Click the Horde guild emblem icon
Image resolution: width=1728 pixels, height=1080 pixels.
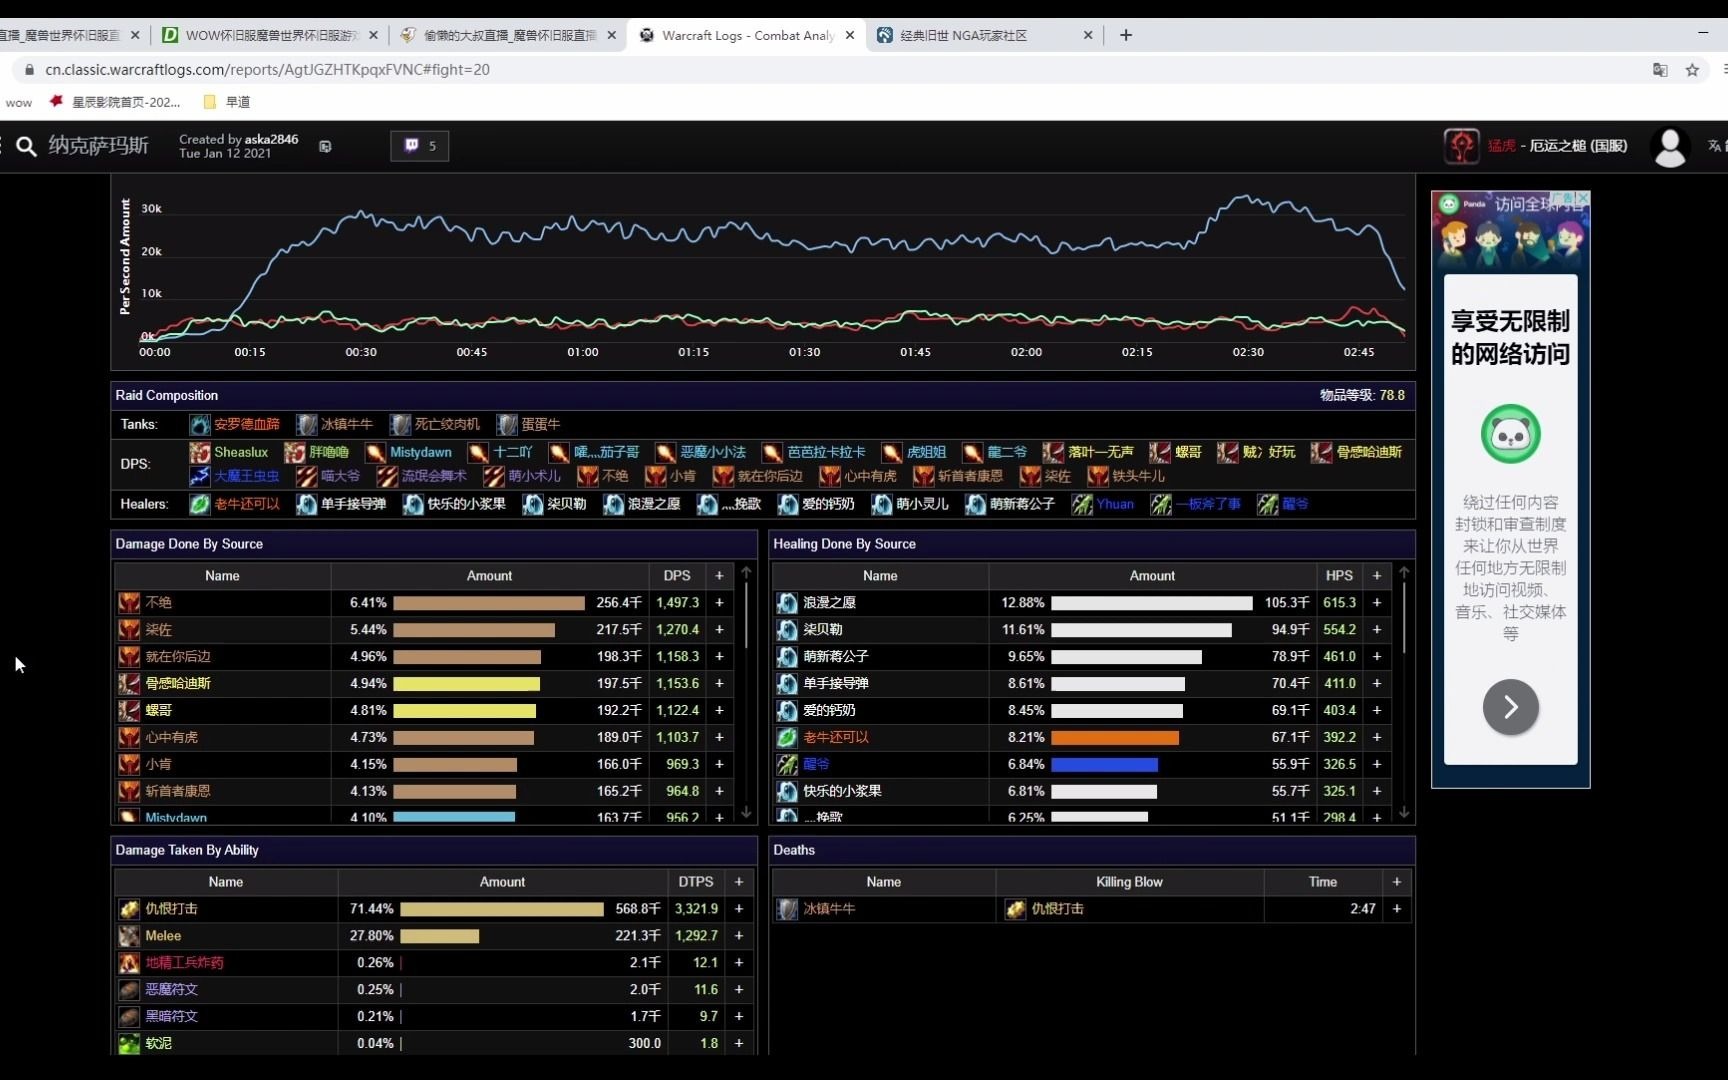tap(1461, 146)
